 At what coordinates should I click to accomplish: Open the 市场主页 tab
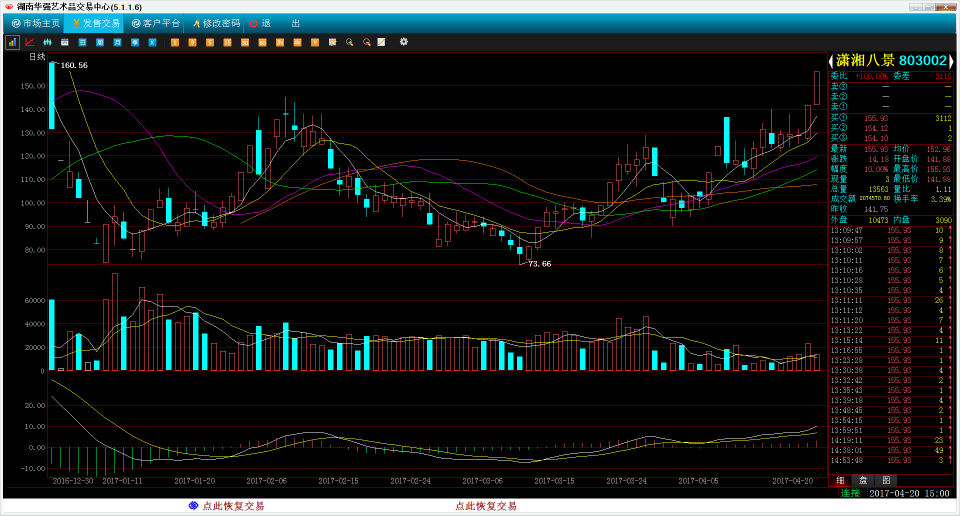pyautogui.click(x=36, y=23)
